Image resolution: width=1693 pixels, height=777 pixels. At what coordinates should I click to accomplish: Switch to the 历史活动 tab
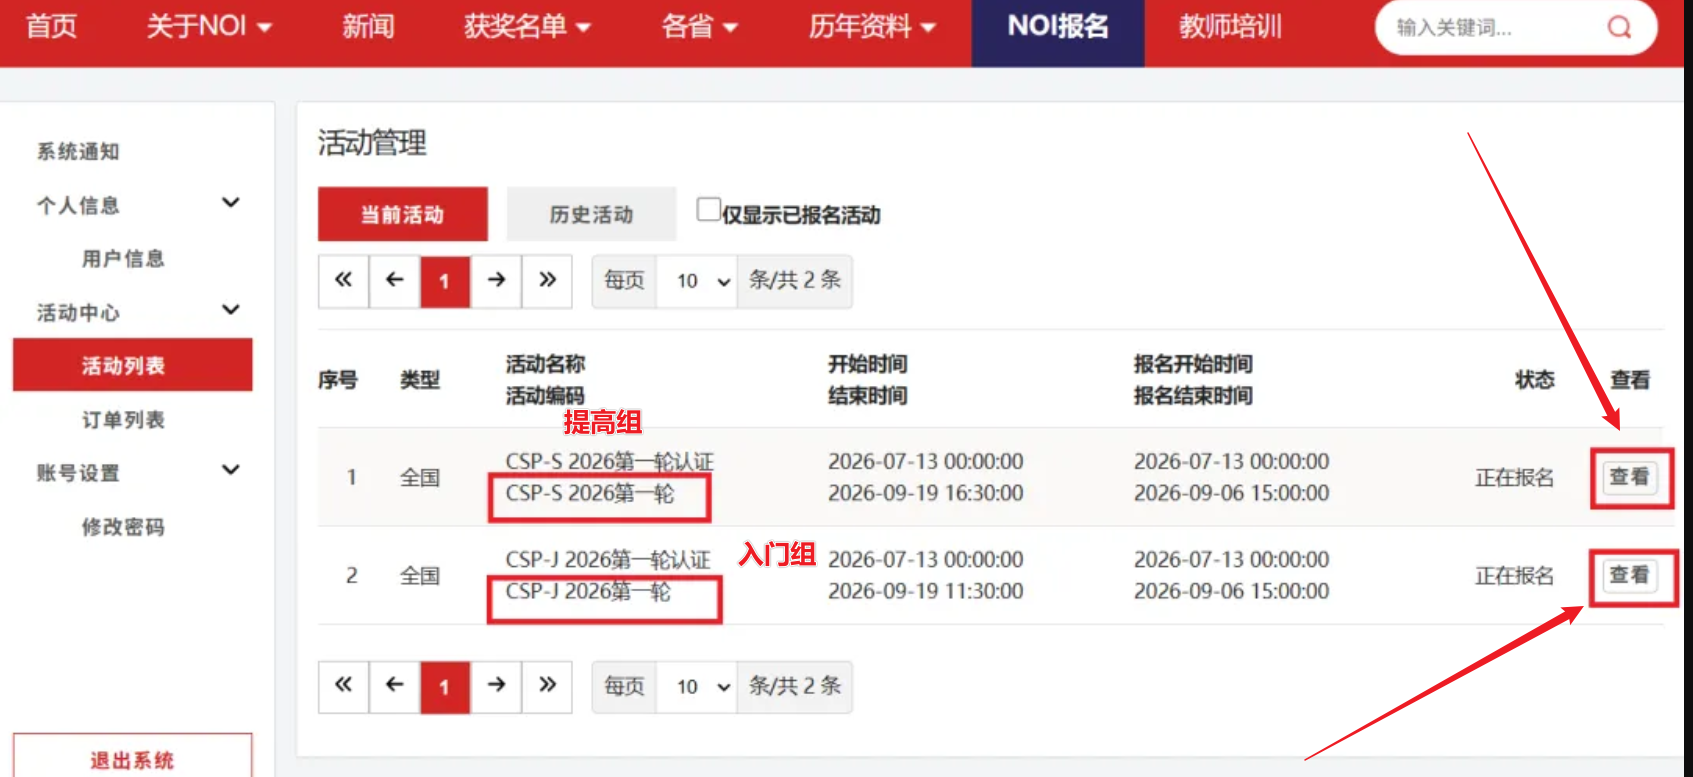[591, 214]
